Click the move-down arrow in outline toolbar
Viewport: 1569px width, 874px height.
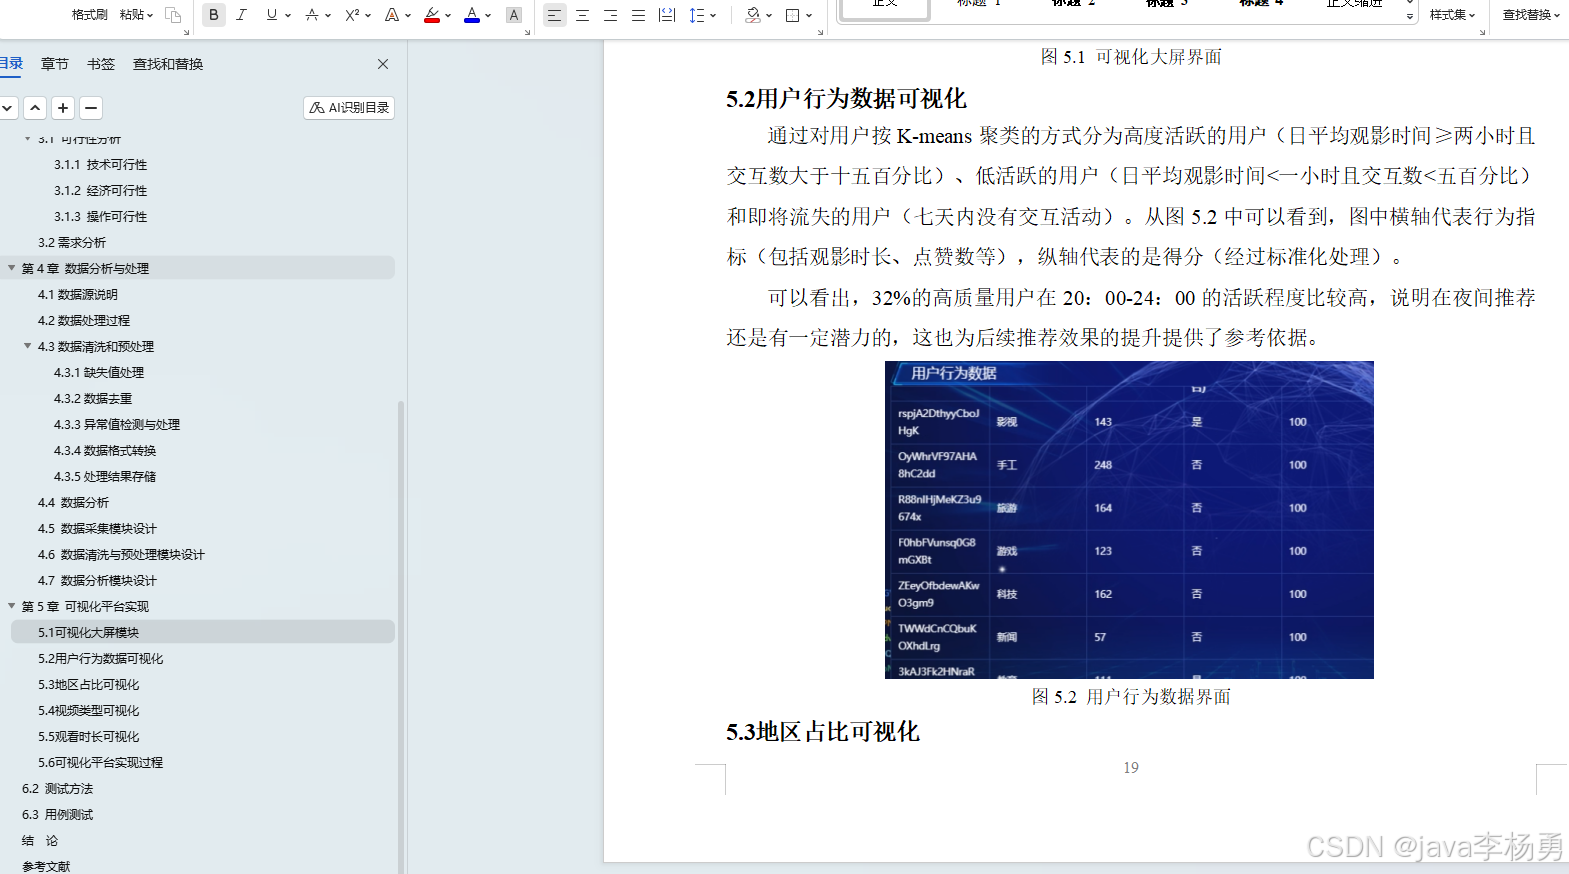8,108
